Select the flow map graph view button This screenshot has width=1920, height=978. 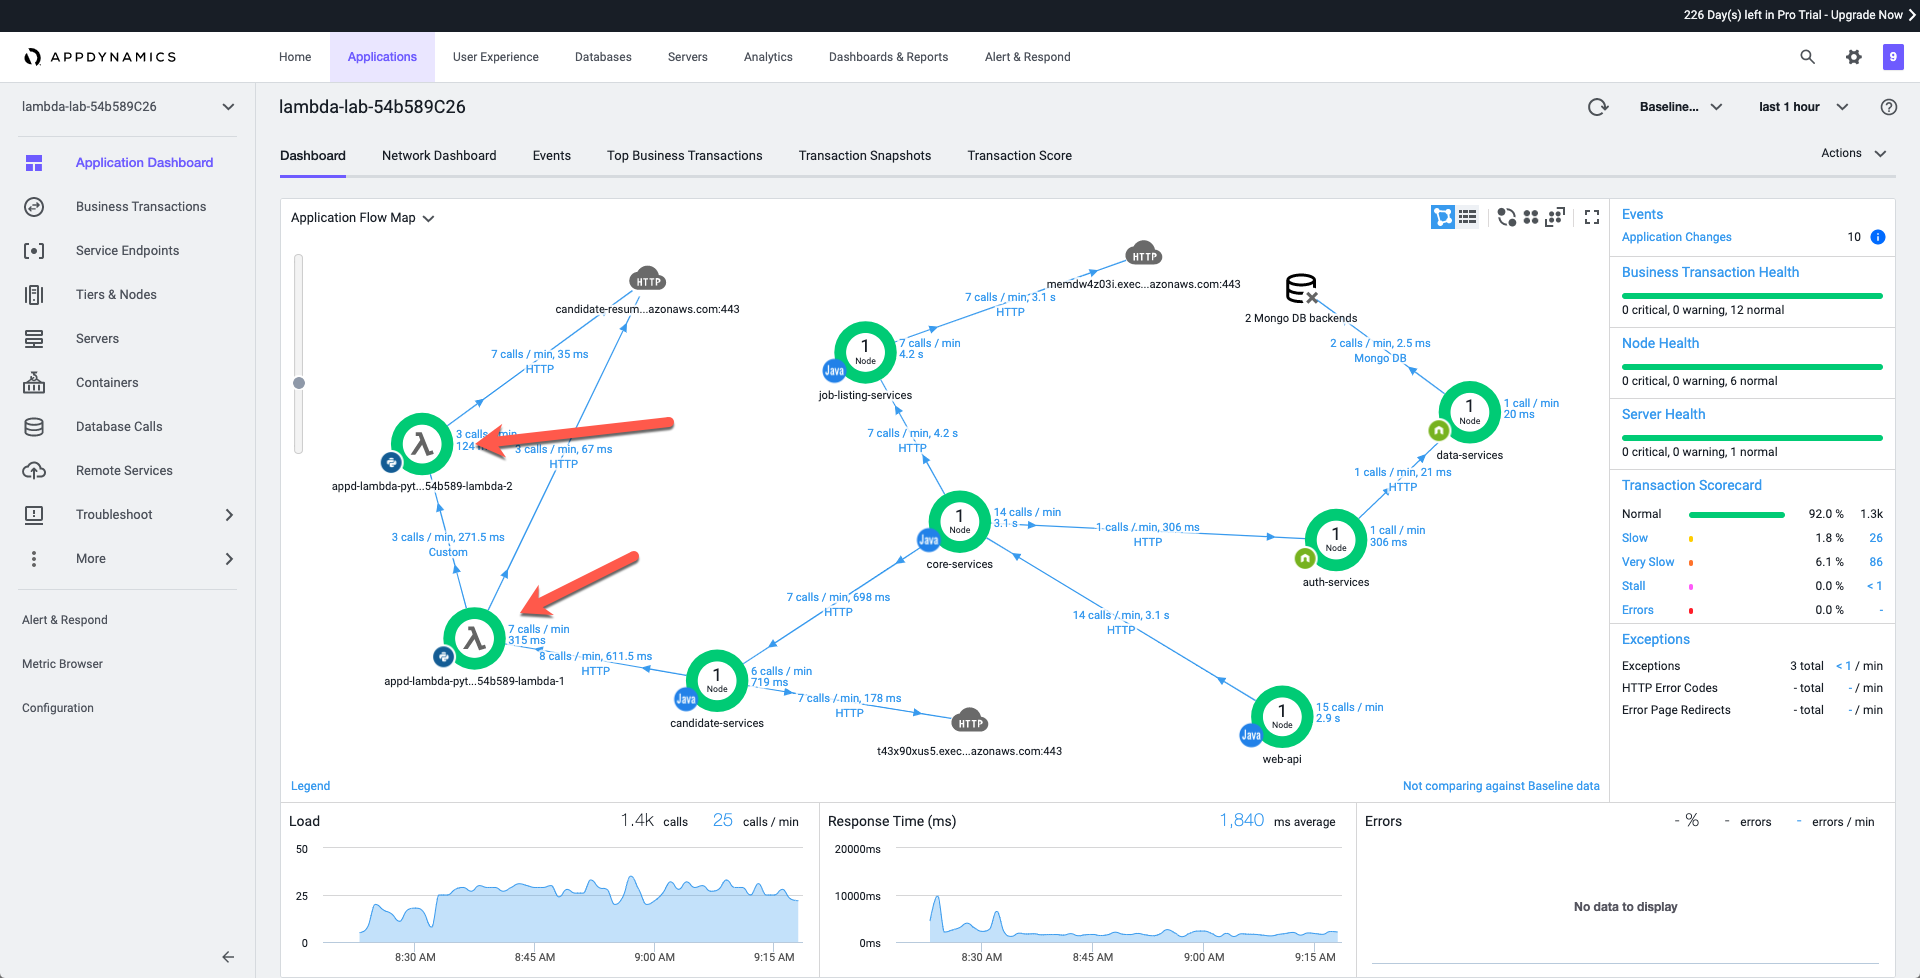(1442, 217)
